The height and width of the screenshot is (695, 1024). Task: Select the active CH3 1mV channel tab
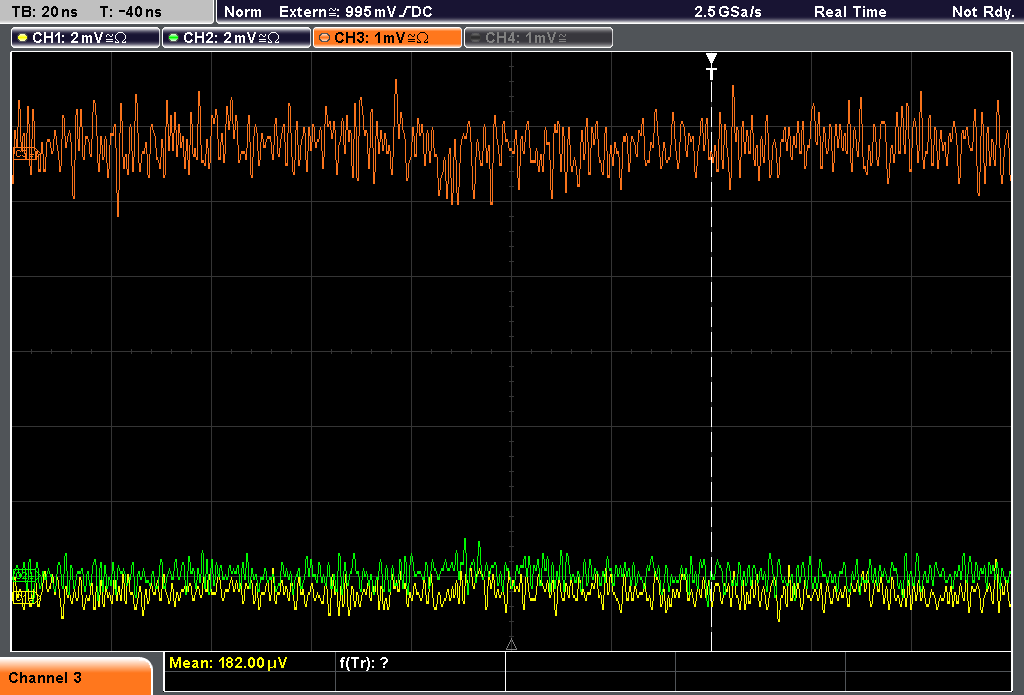coord(387,38)
